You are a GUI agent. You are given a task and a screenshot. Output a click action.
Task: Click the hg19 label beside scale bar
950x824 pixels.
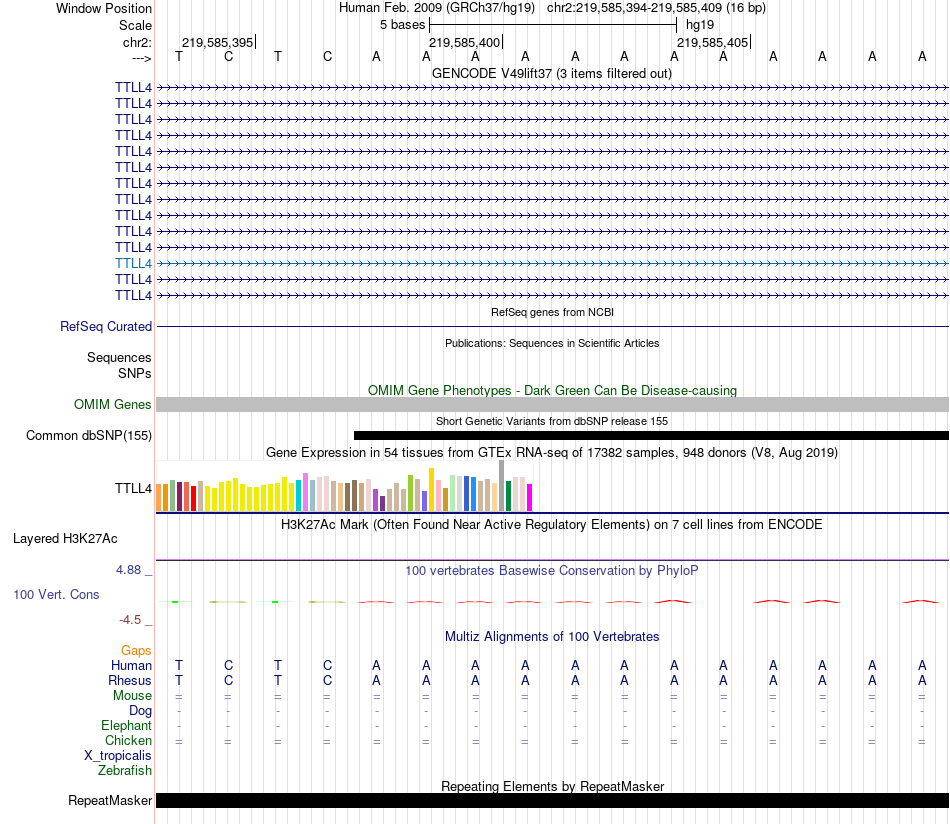click(x=700, y=25)
